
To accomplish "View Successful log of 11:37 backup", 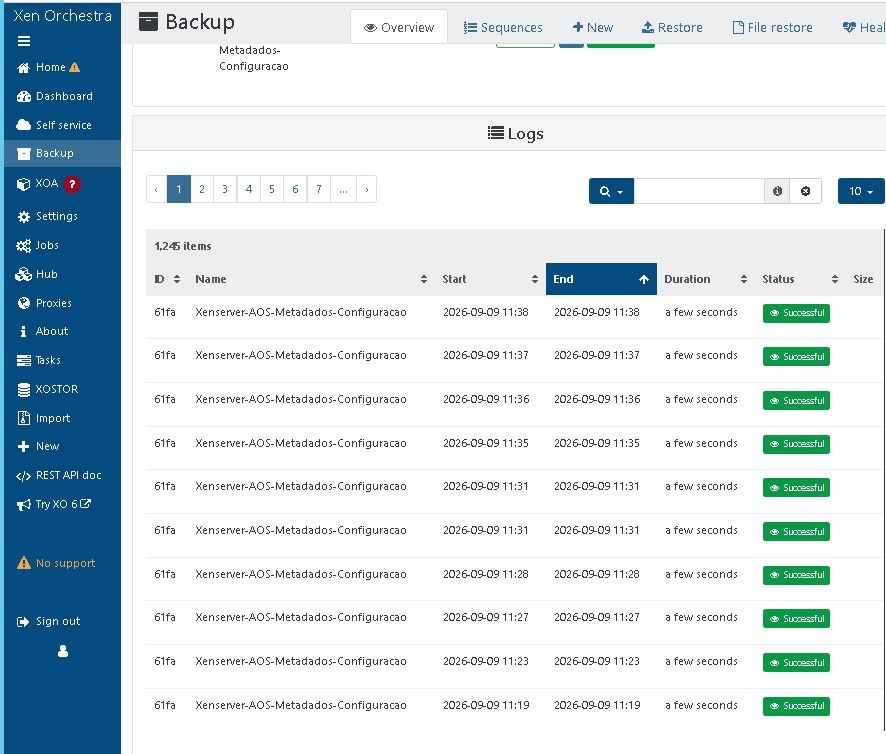I will (796, 357).
